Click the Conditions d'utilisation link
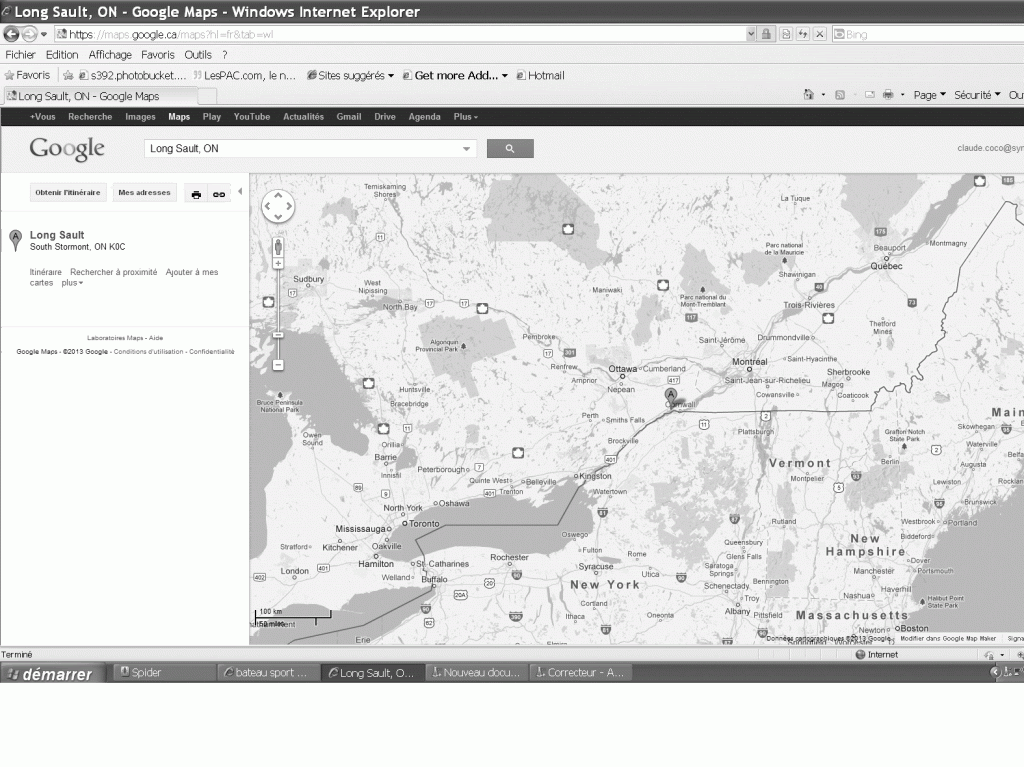 pyautogui.click(x=149, y=351)
